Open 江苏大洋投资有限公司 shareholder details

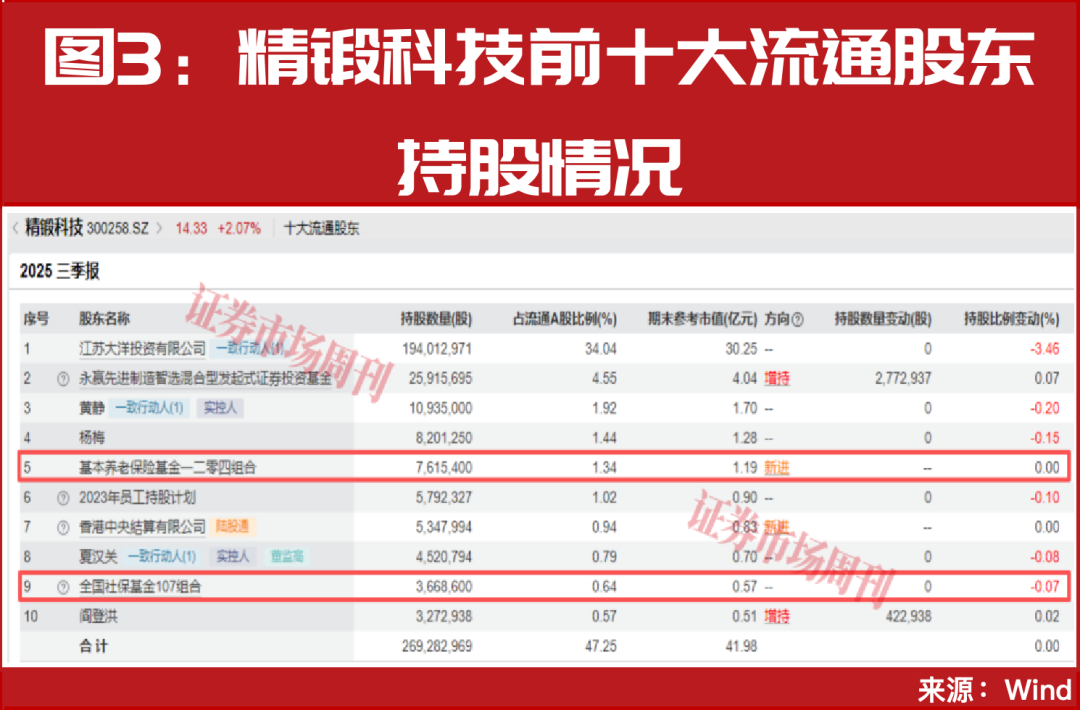(144, 349)
